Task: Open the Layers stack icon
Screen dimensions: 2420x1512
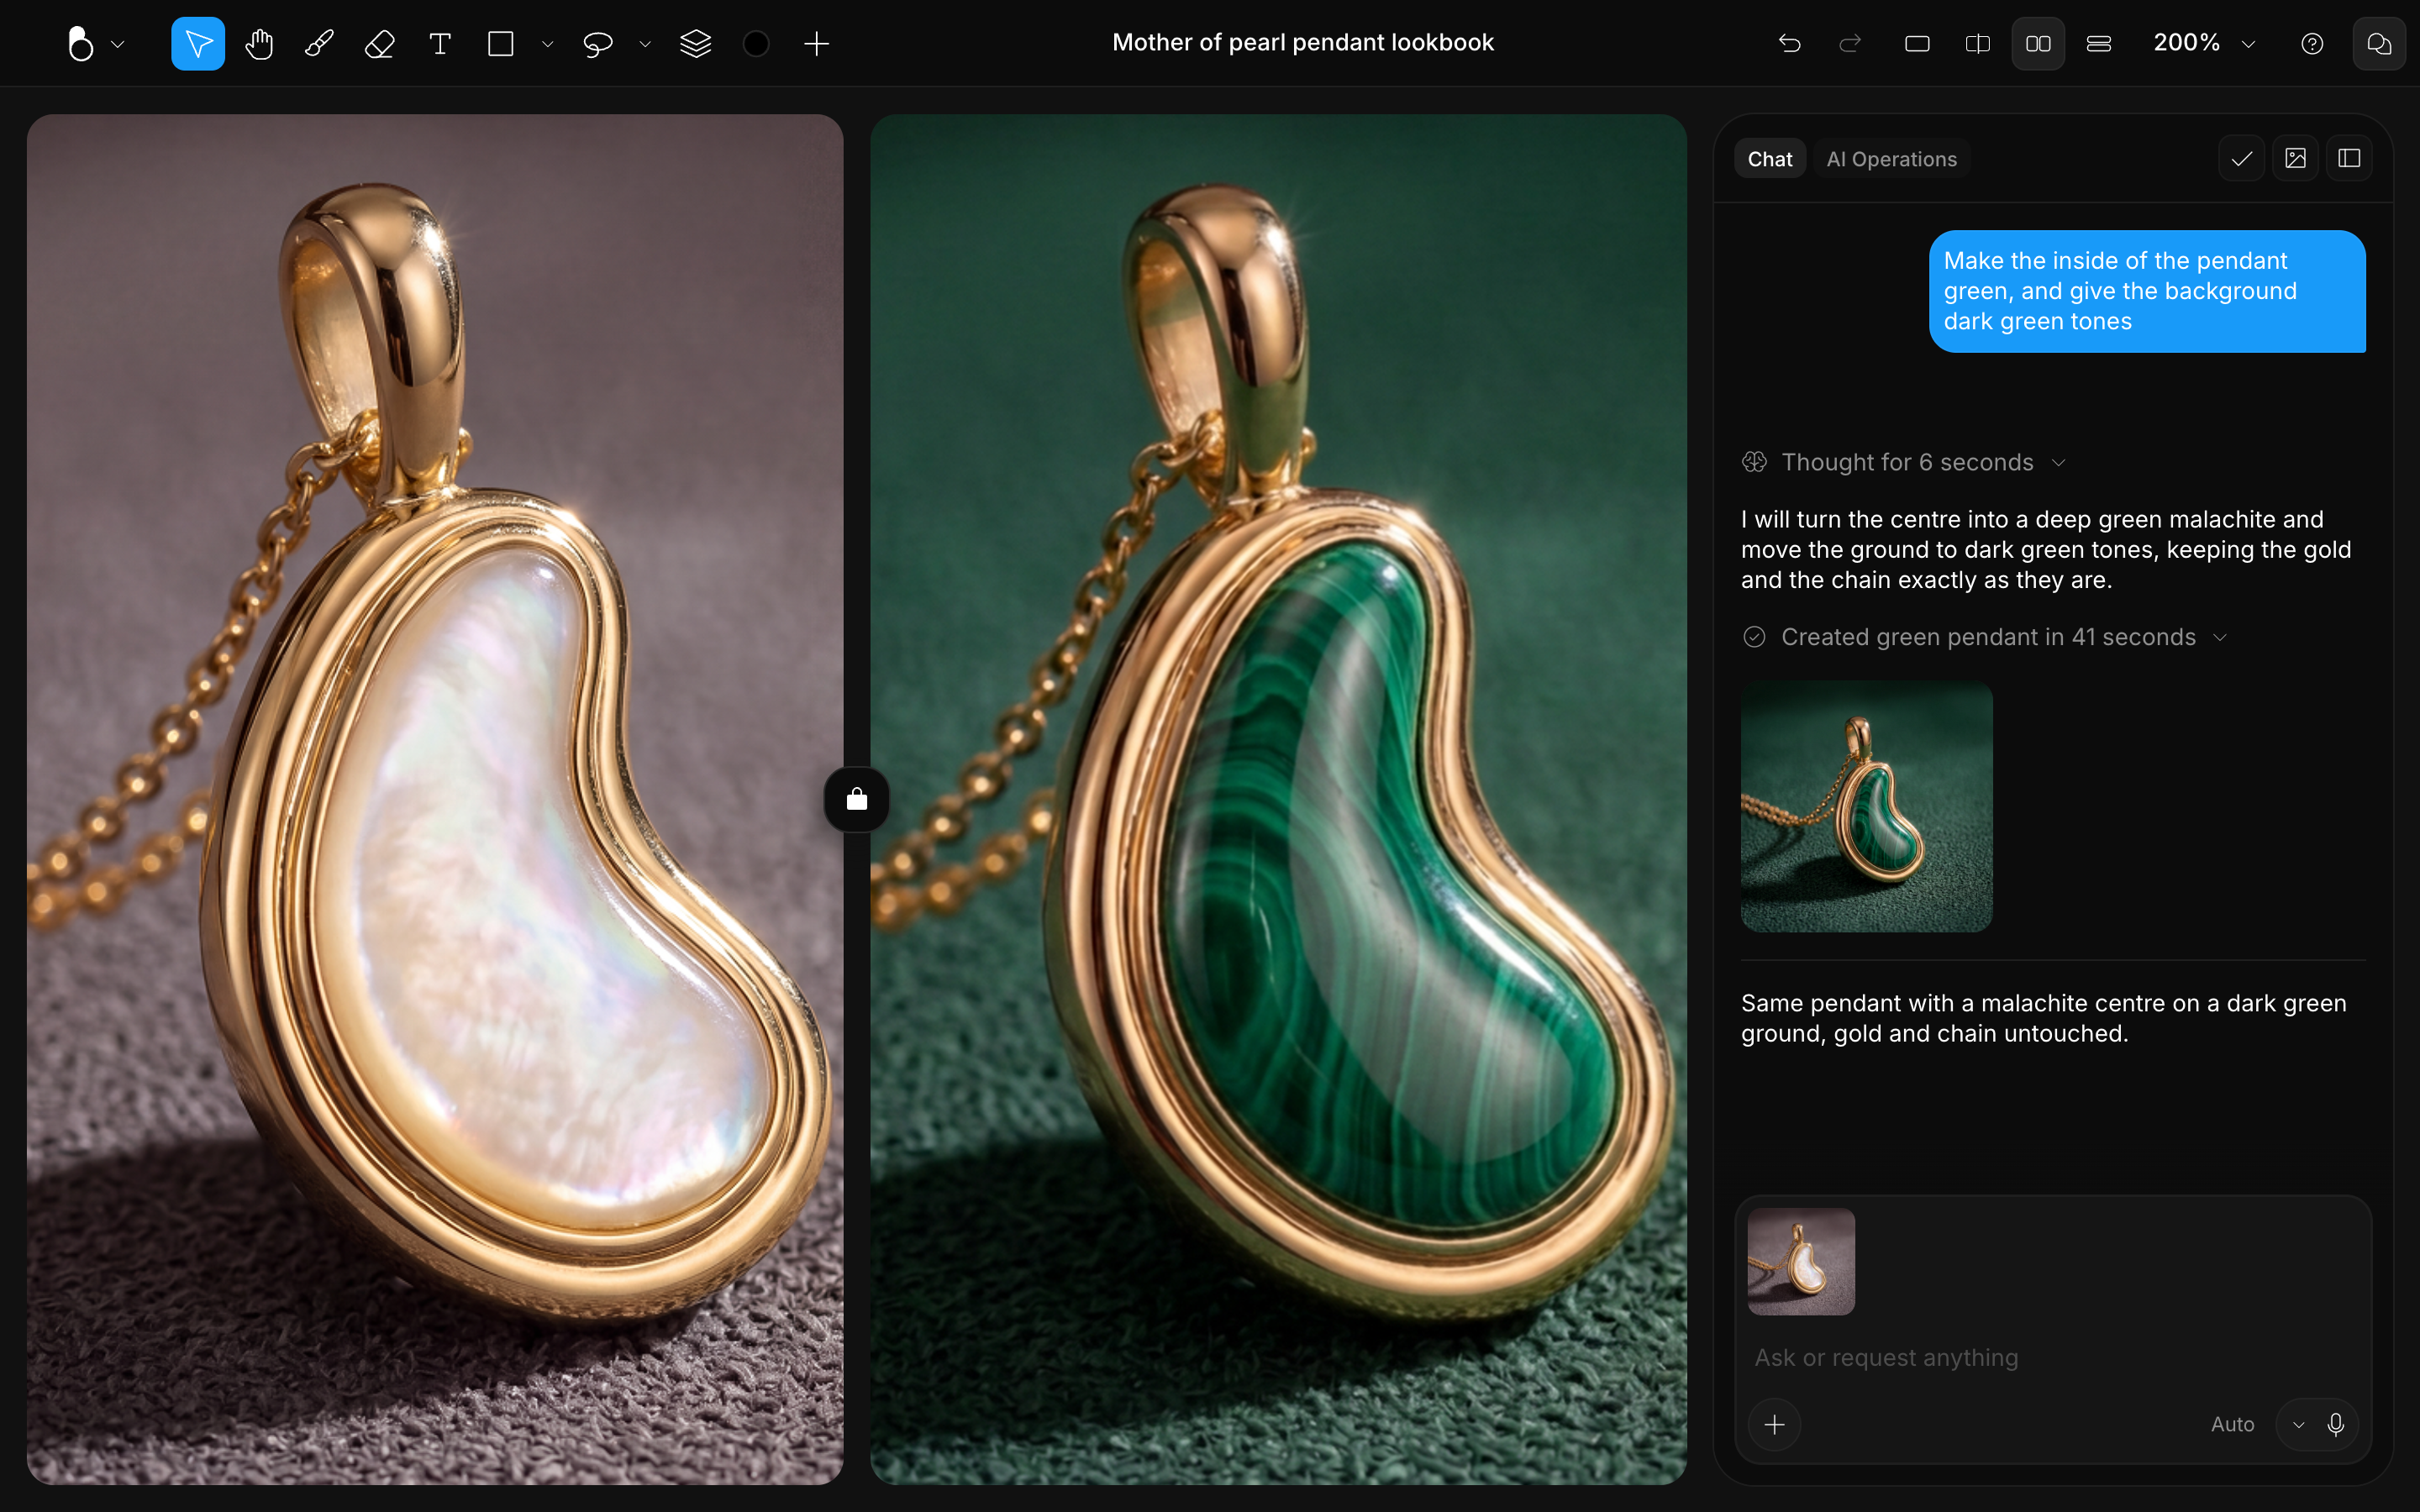Action: [x=695, y=44]
